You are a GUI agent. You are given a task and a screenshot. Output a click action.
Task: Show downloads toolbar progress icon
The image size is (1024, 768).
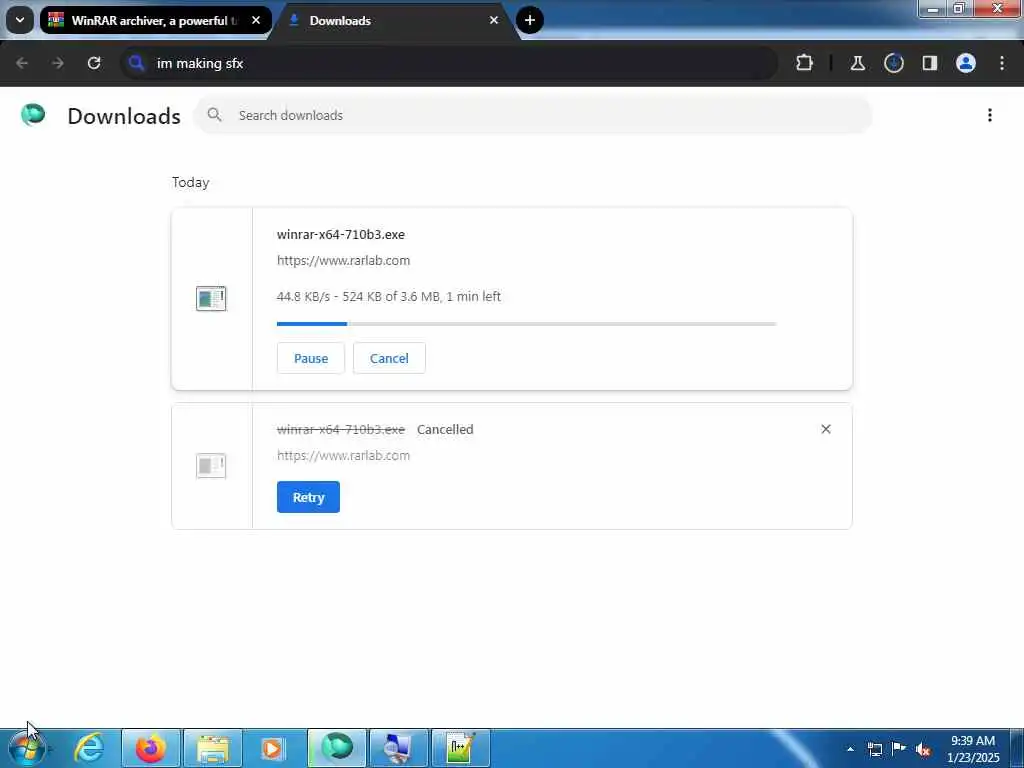[894, 63]
